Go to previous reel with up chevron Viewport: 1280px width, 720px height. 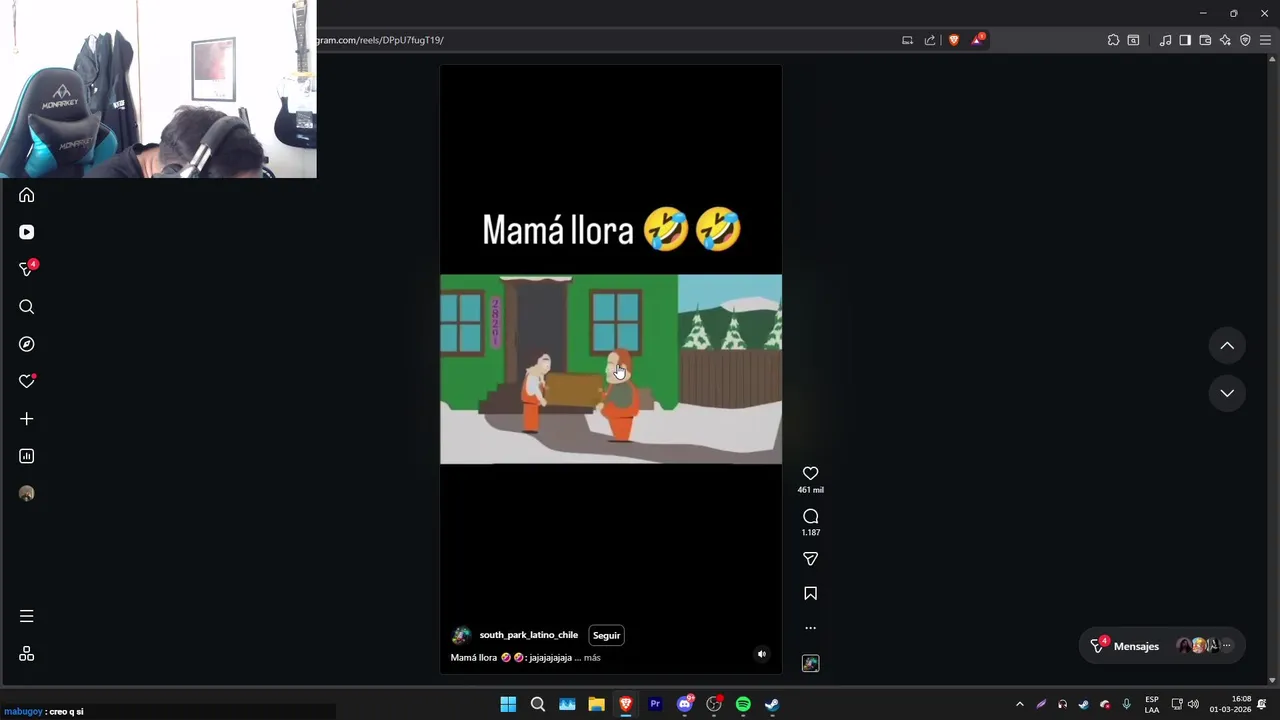[1227, 346]
